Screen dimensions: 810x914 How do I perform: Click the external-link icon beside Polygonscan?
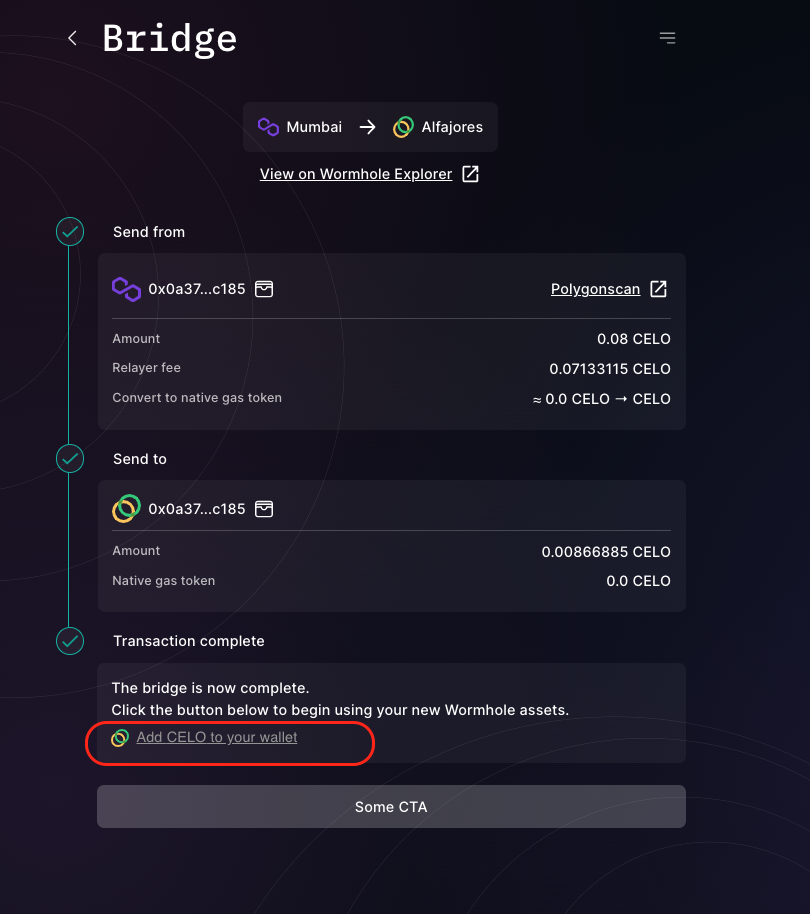click(658, 289)
